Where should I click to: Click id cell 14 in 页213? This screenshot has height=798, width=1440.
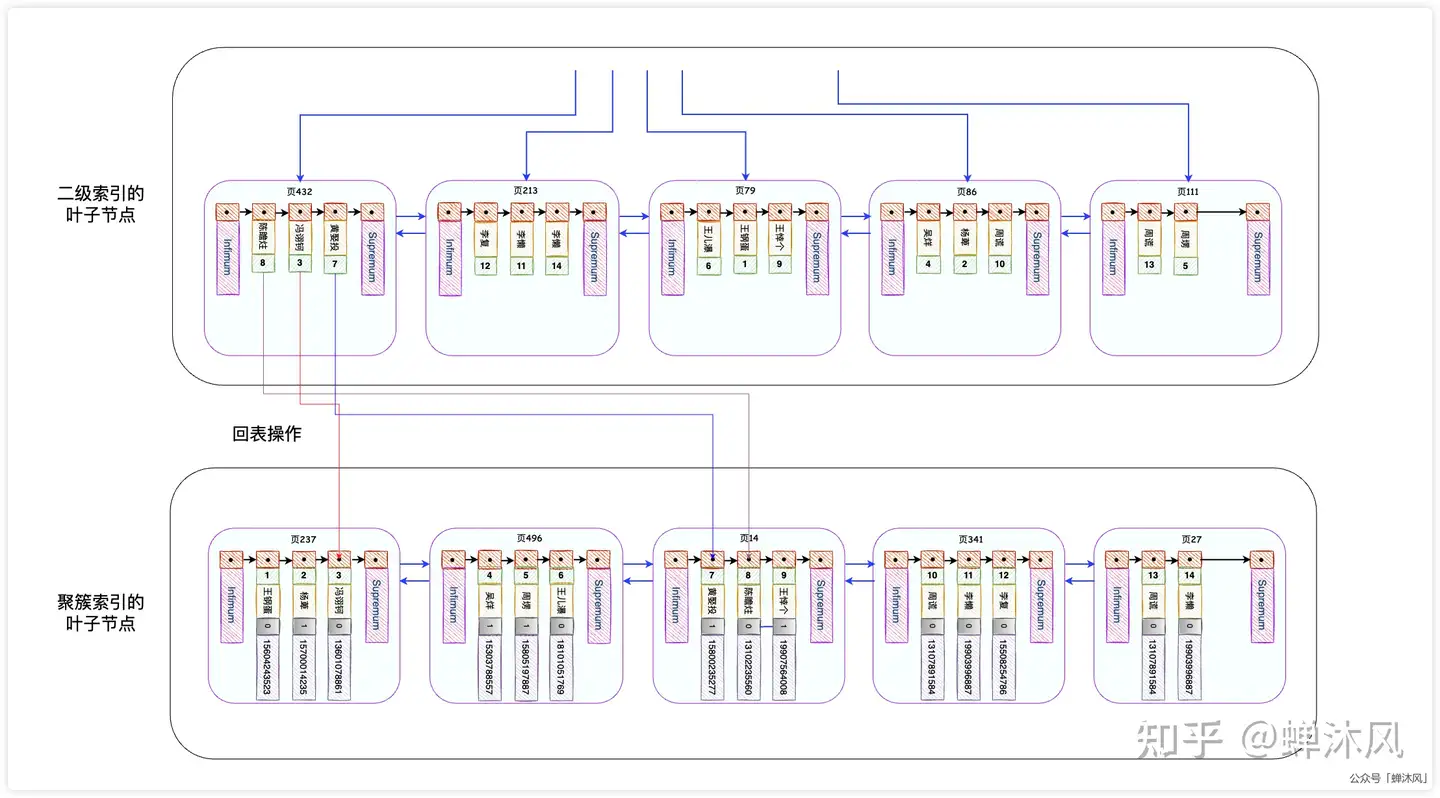(x=557, y=266)
